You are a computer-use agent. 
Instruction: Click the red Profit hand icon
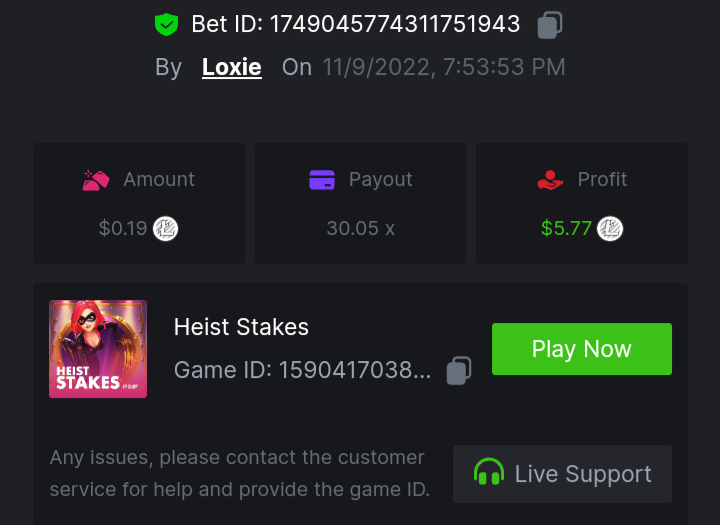click(551, 180)
